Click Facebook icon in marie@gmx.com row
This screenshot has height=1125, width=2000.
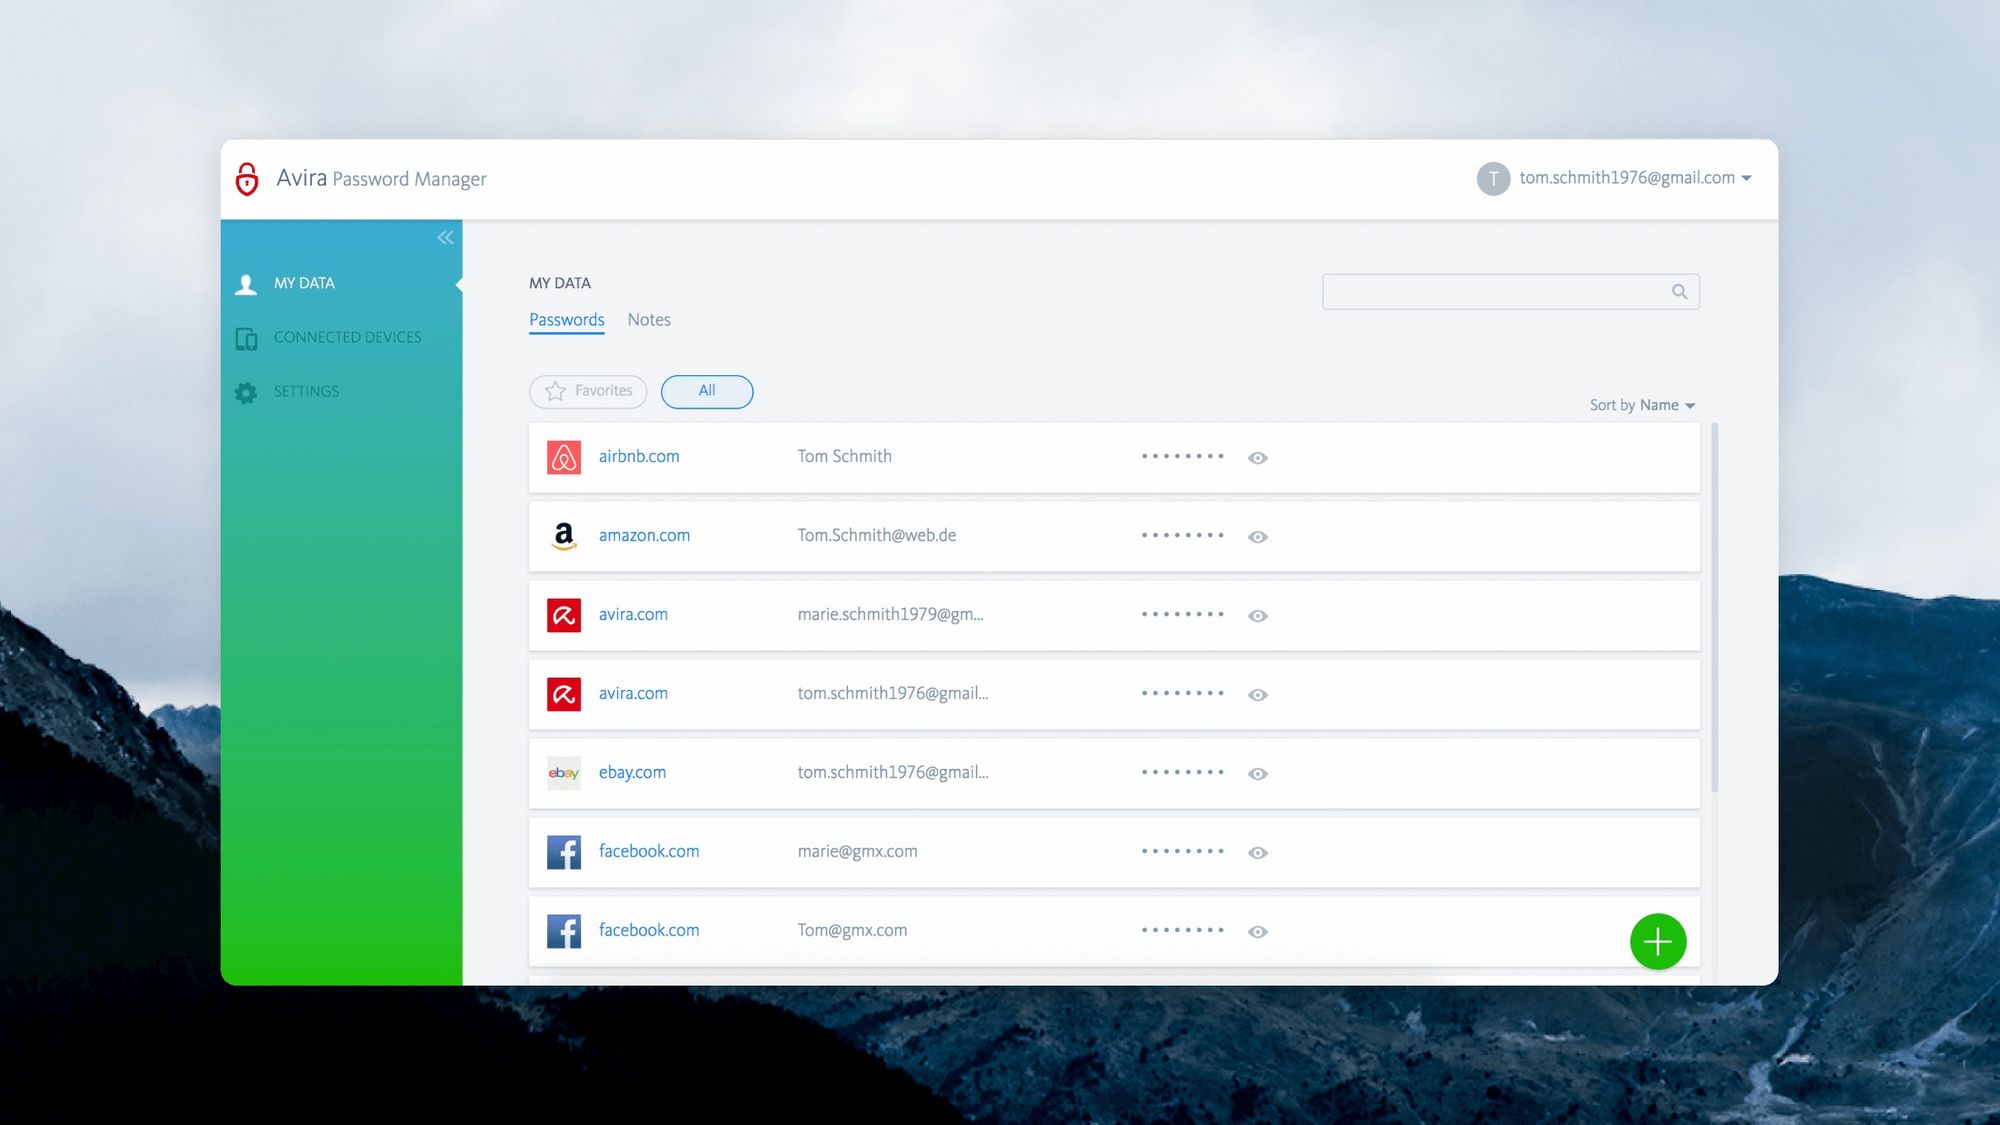pyautogui.click(x=563, y=852)
